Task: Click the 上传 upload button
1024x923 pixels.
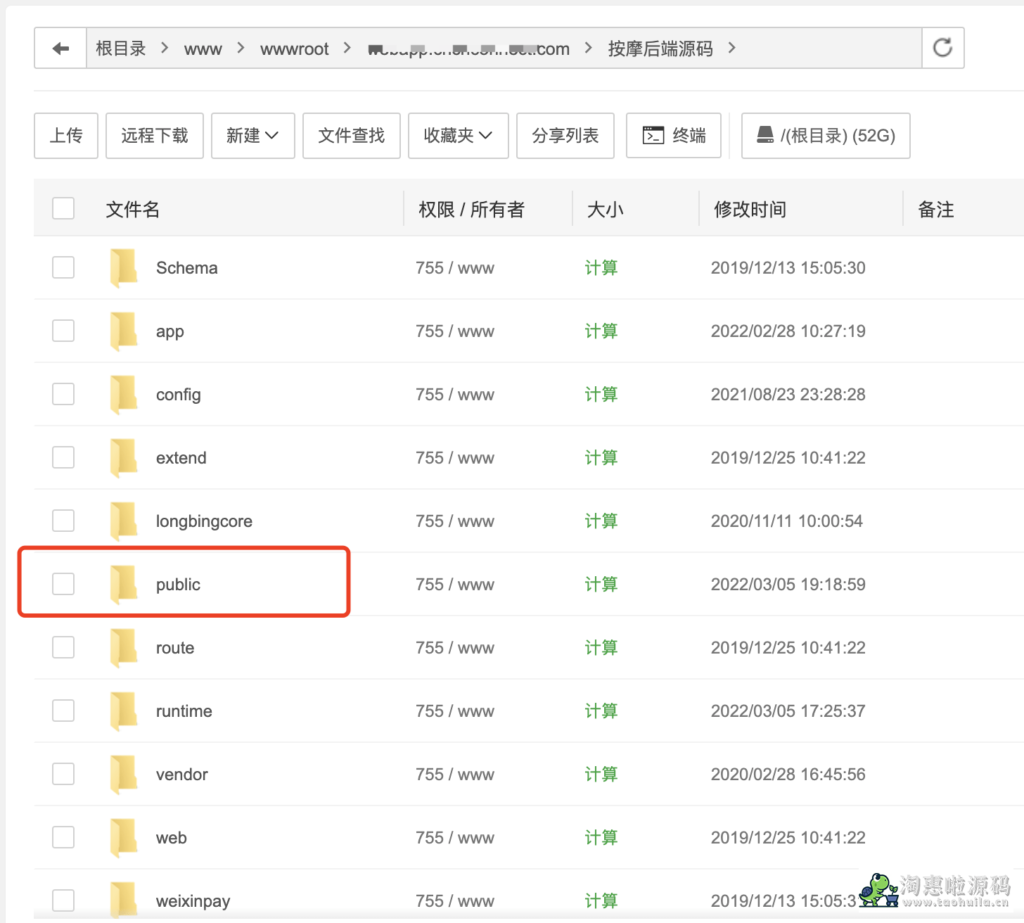Action: [x=66, y=135]
